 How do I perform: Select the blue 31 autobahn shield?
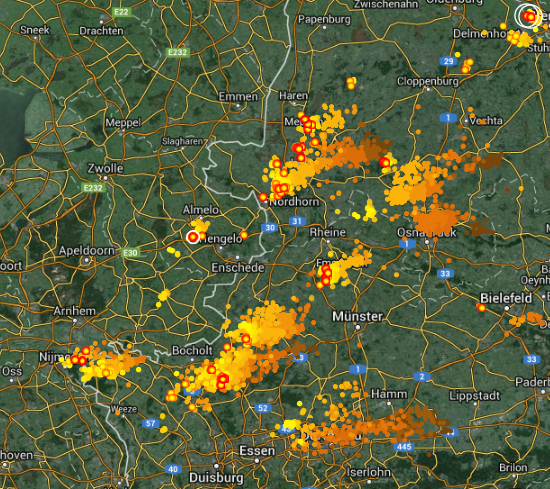pos(297,221)
